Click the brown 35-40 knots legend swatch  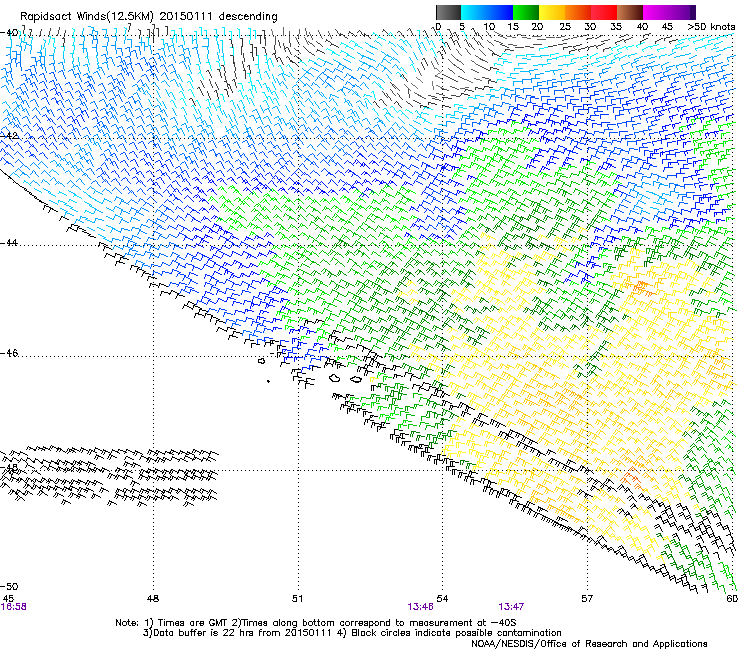pyautogui.click(x=630, y=12)
